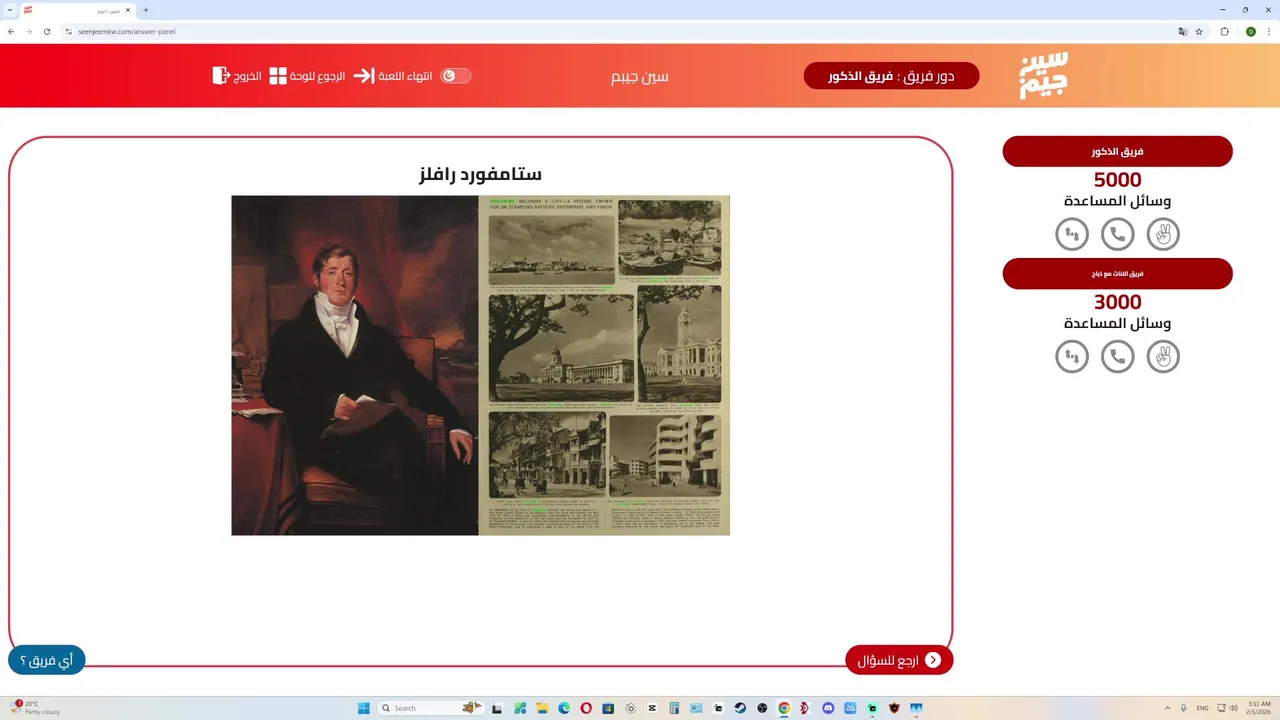Click the phone call help icon under 3000 score

pos(1117,356)
